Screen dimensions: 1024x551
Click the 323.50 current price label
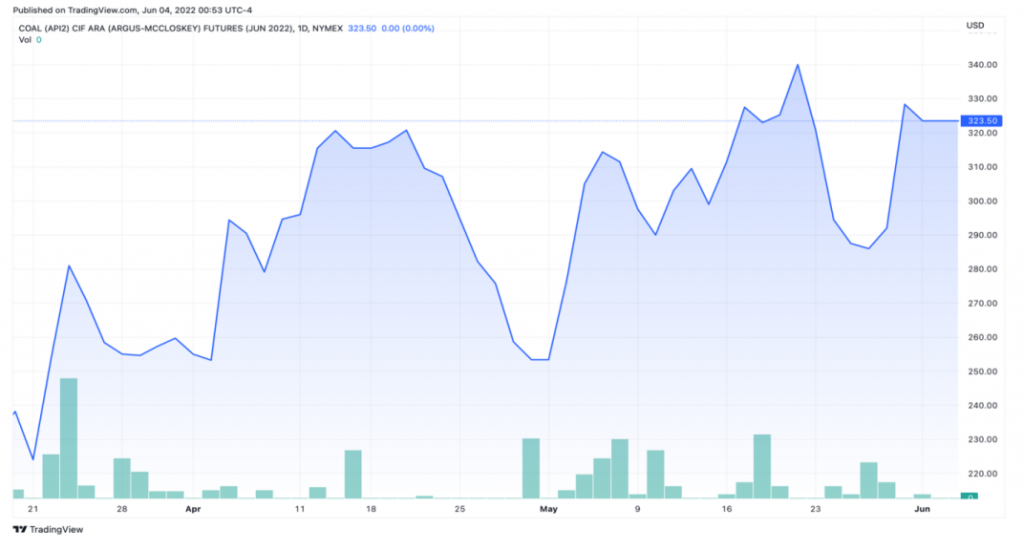pyautogui.click(x=982, y=121)
